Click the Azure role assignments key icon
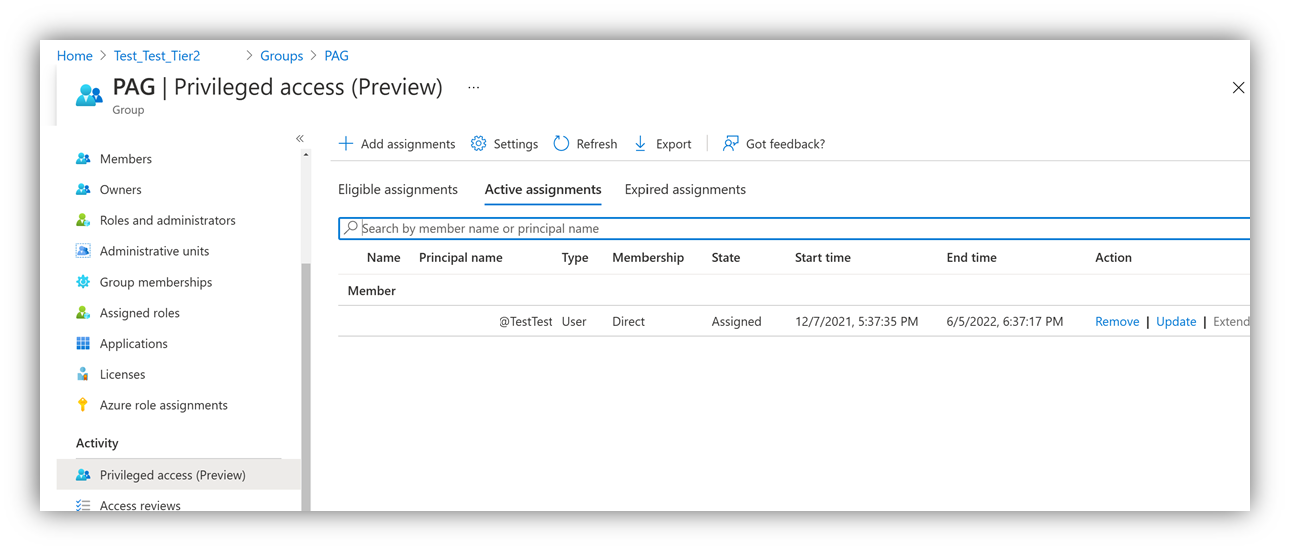1290x551 pixels. click(x=83, y=405)
